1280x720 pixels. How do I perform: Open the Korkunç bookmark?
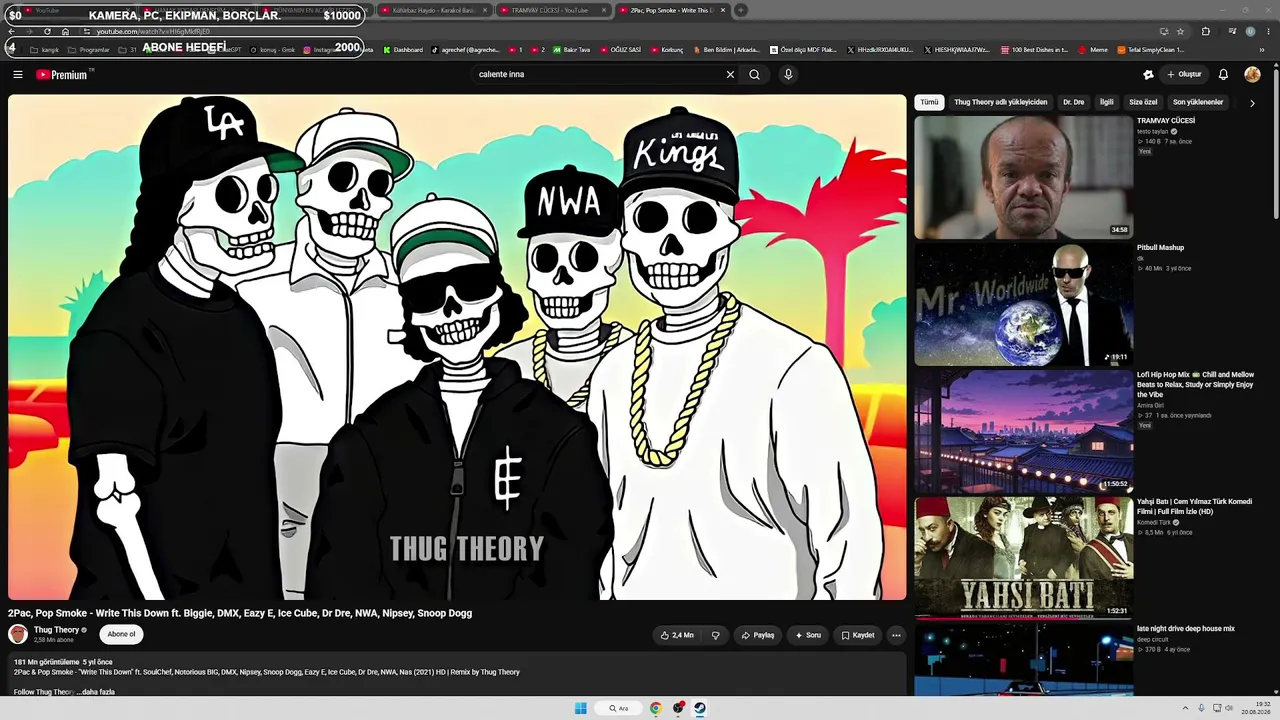pos(667,50)
